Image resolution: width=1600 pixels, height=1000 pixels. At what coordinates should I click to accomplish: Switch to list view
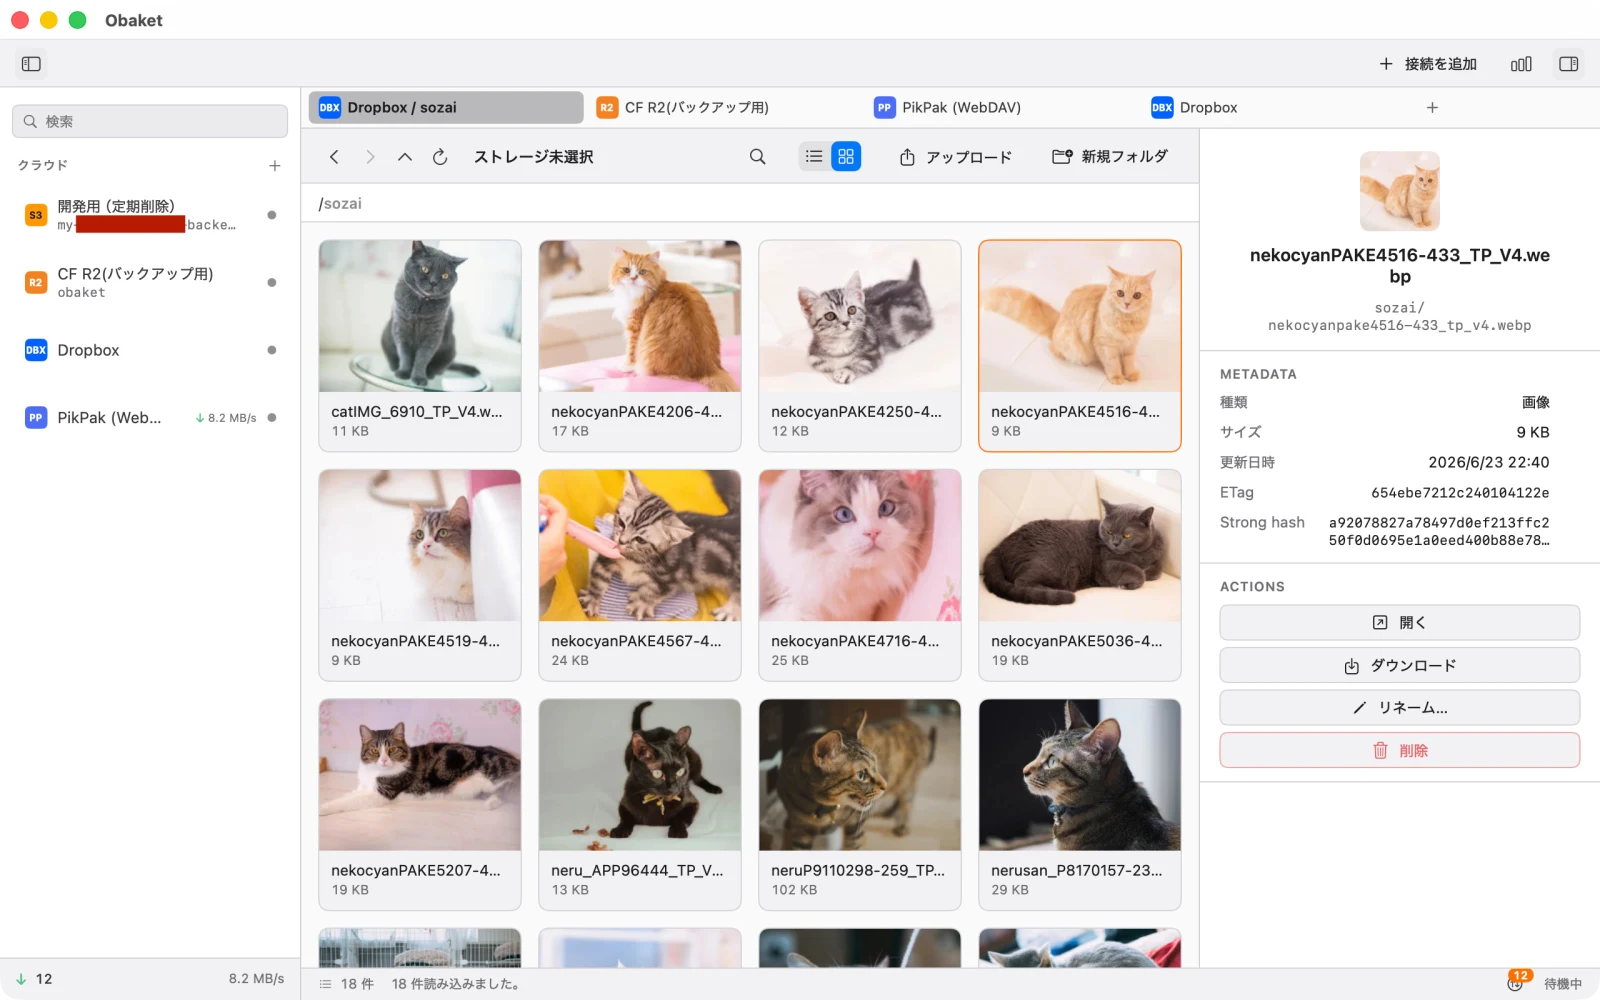[x=814, y=157]
